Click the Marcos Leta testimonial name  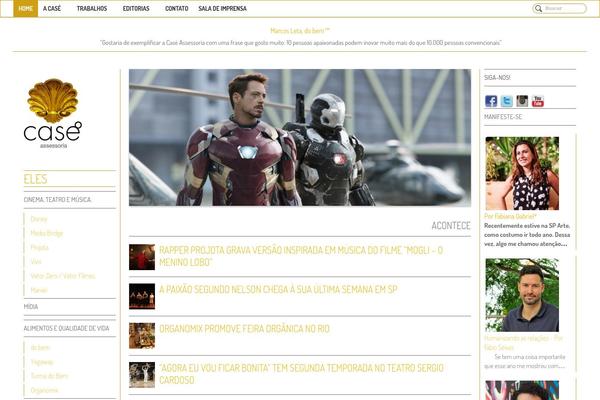pyautogui.click(x=300, y=31)
